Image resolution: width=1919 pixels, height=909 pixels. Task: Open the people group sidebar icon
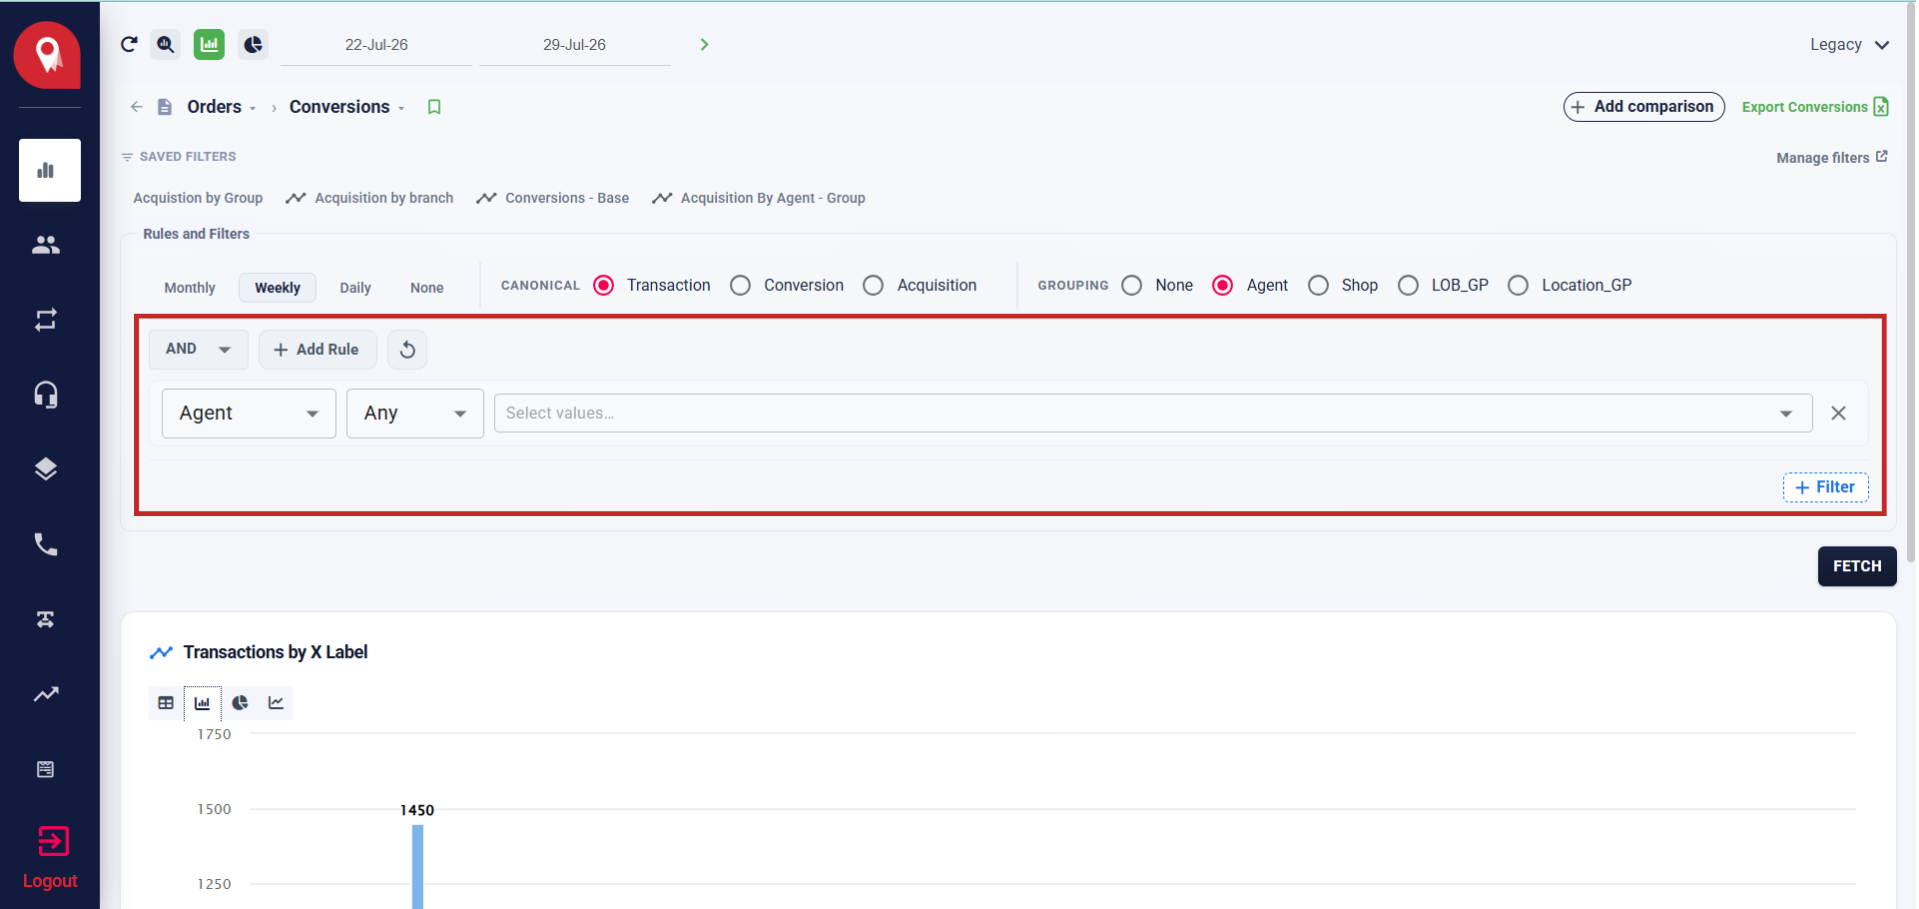46,245
